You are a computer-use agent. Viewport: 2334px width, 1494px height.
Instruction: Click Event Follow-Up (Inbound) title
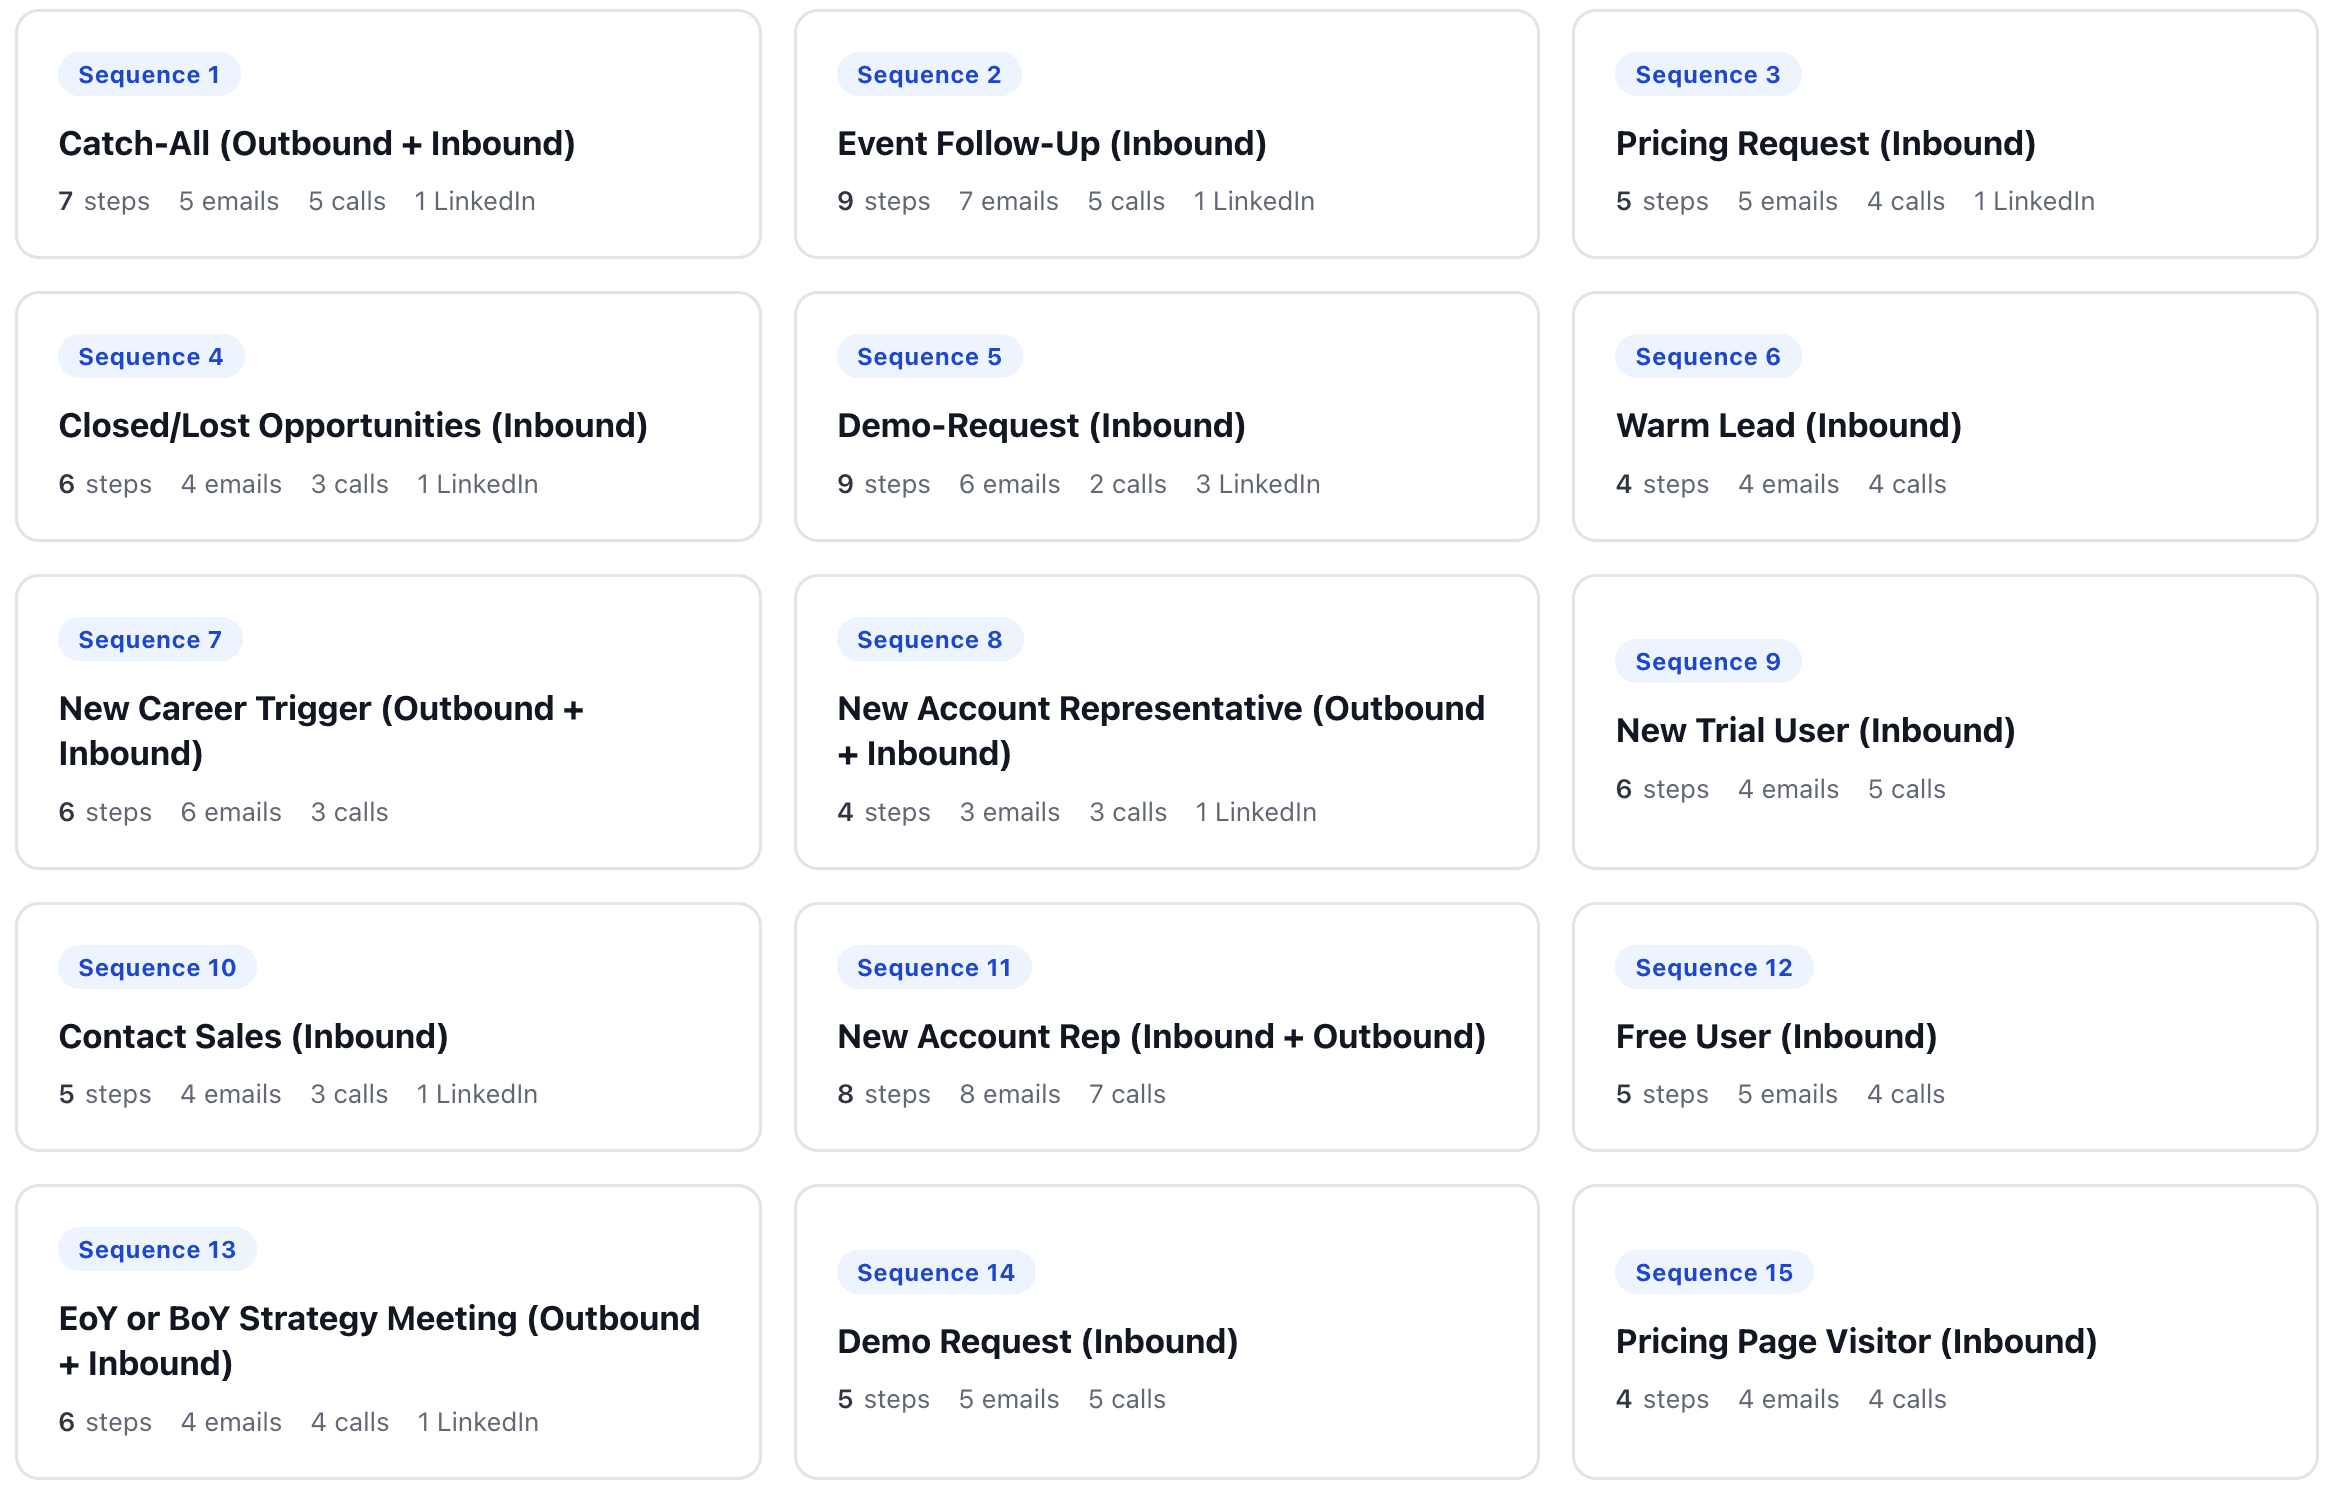pyautogui.click(x=1051, y=144)
